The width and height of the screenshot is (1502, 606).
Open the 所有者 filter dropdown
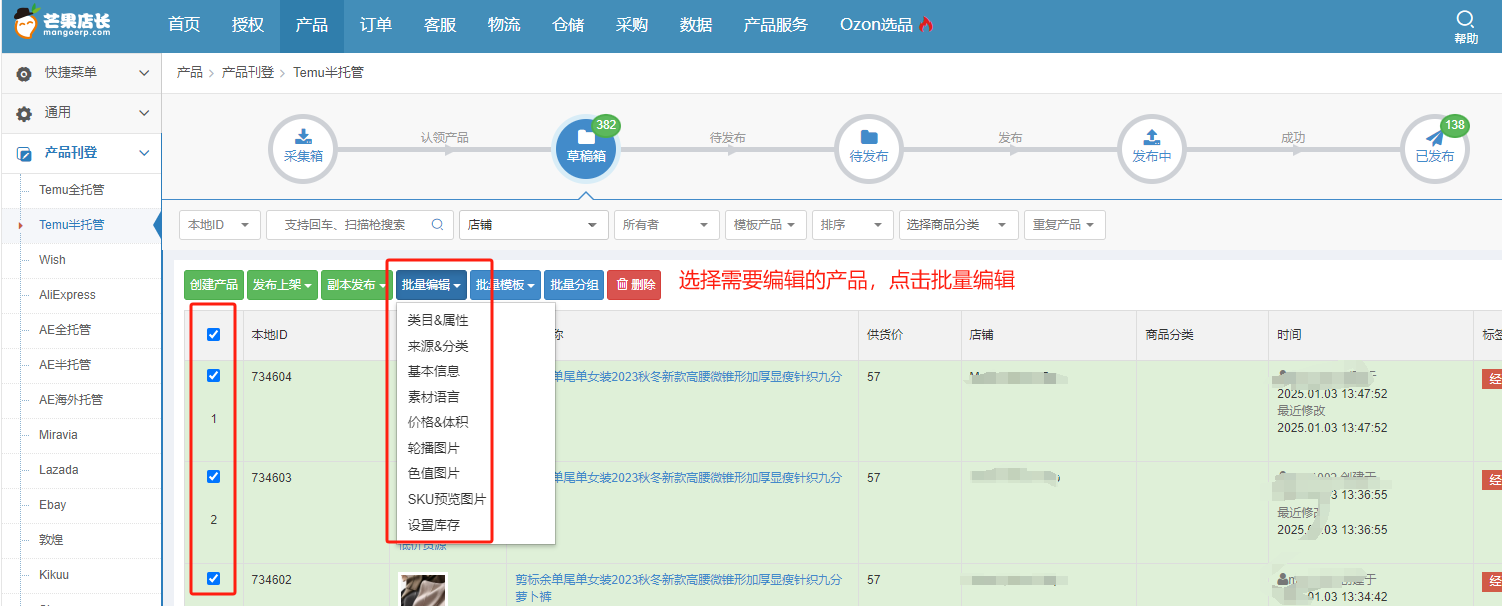(666, 225)
